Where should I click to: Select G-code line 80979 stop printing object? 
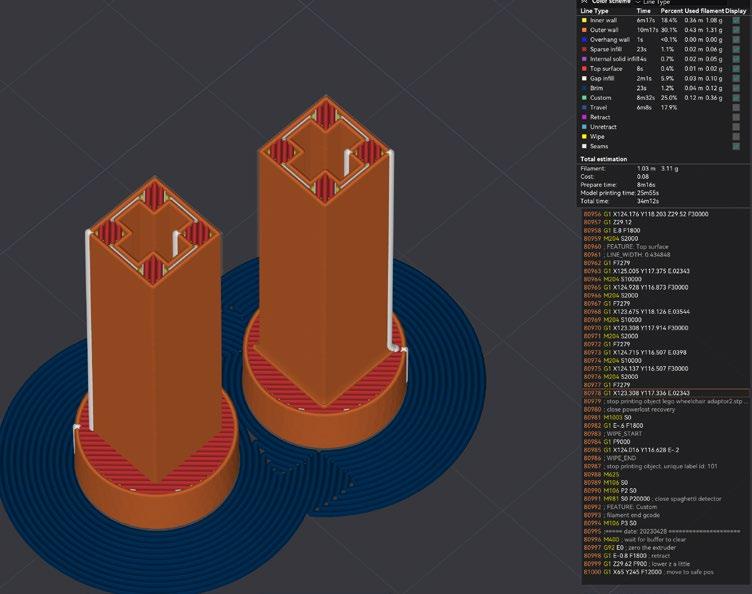click(665, 401)
